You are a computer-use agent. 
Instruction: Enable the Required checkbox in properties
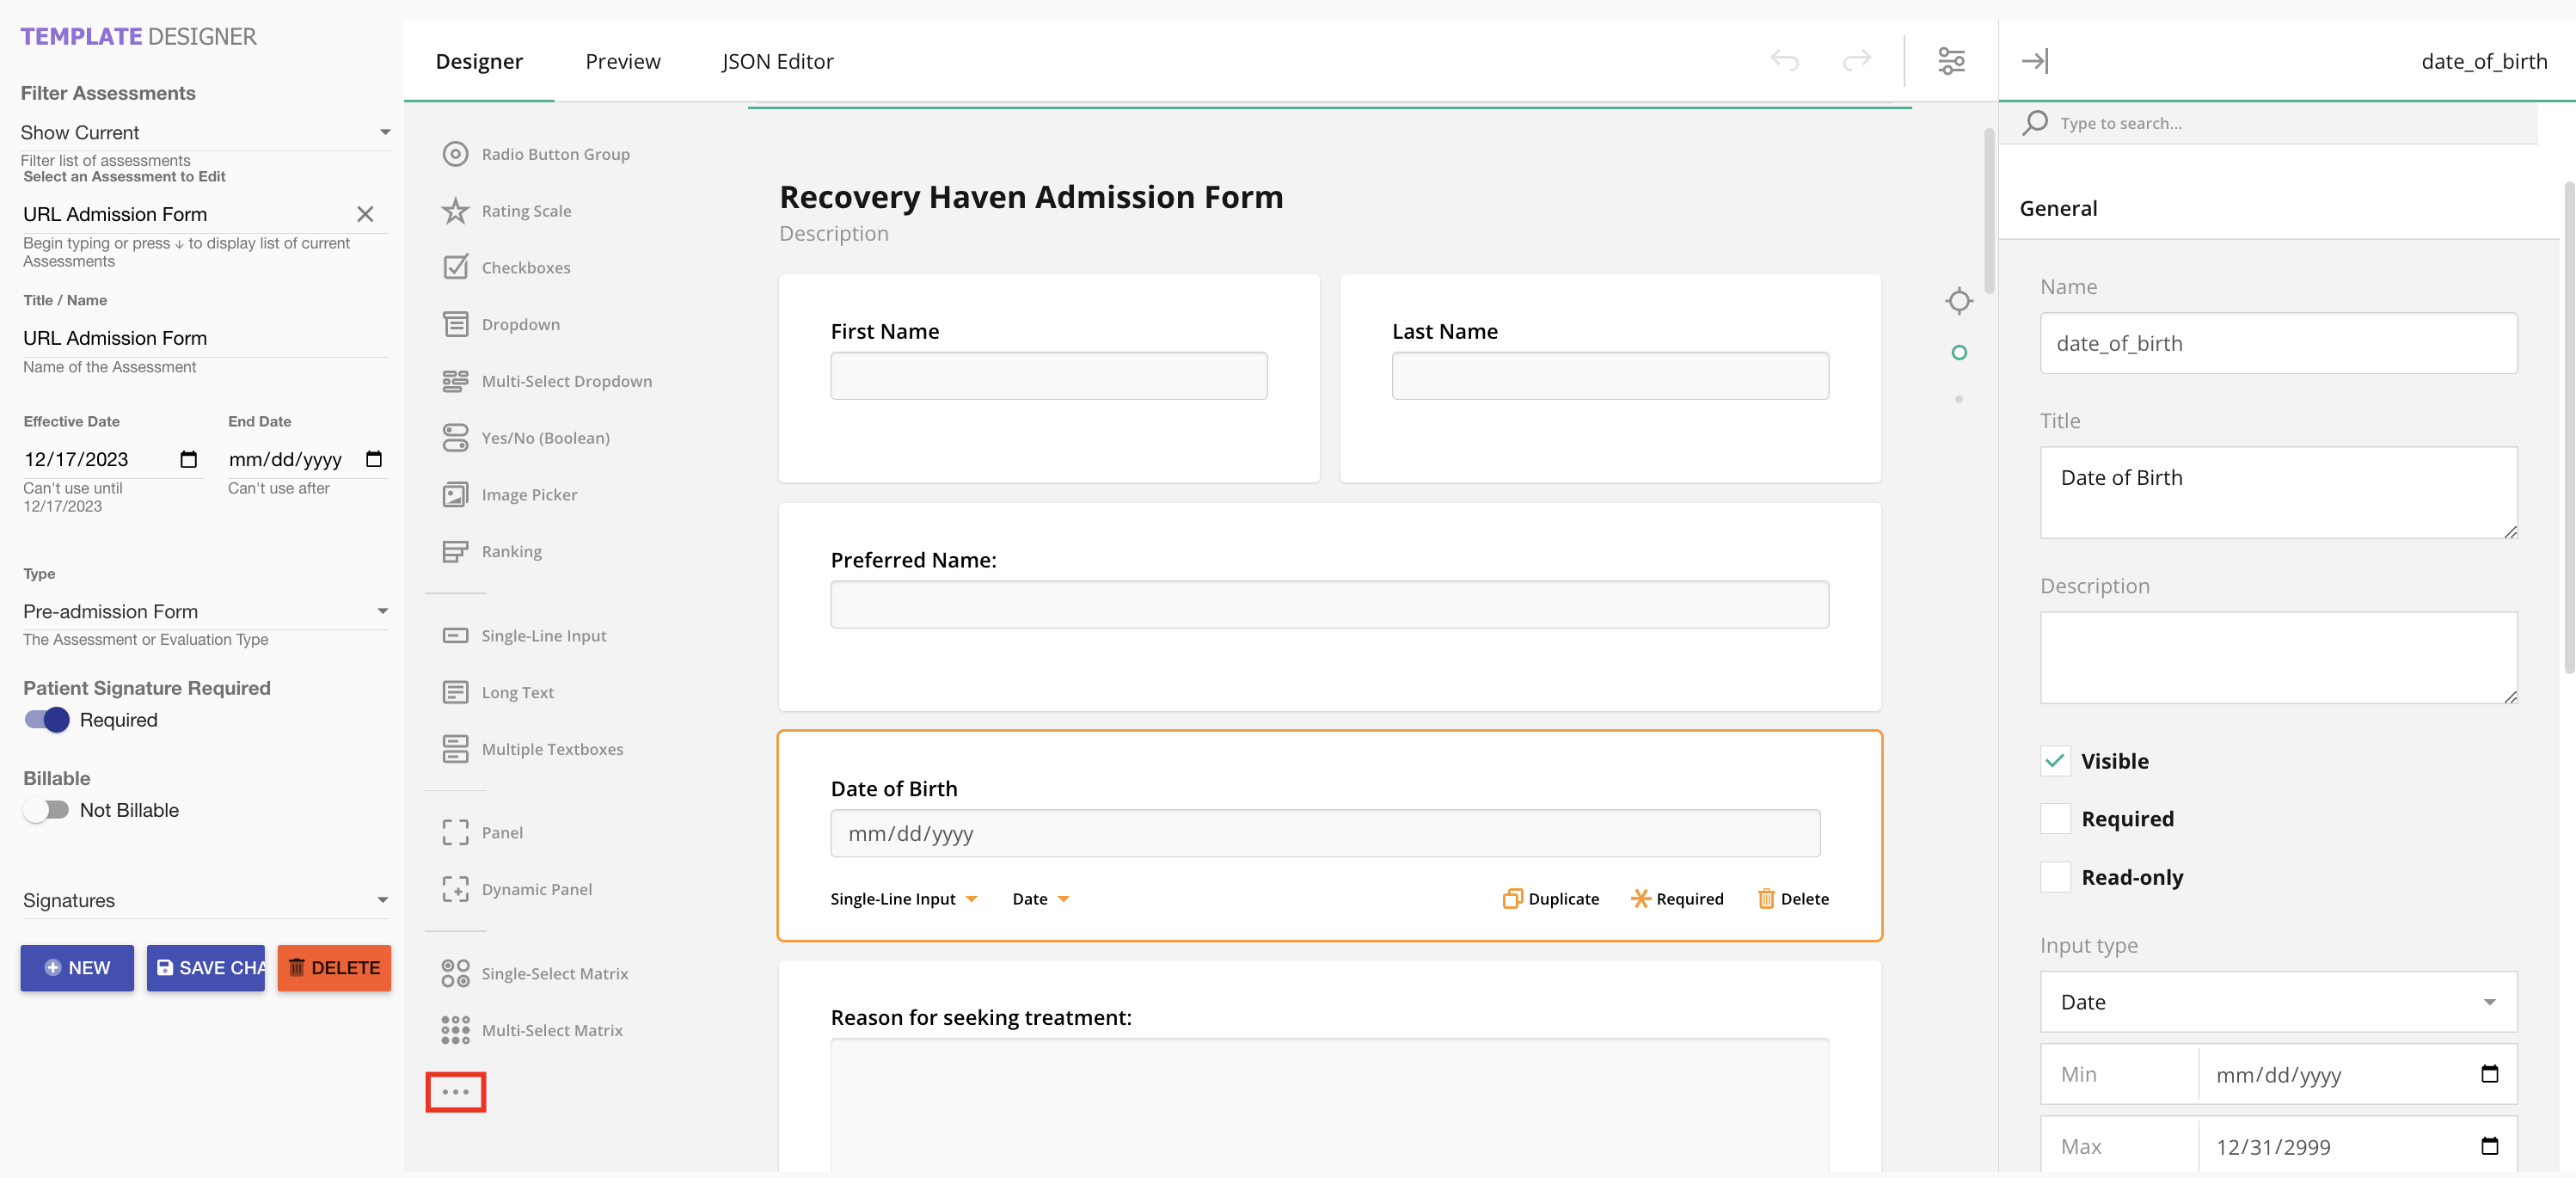(2054, 818)
